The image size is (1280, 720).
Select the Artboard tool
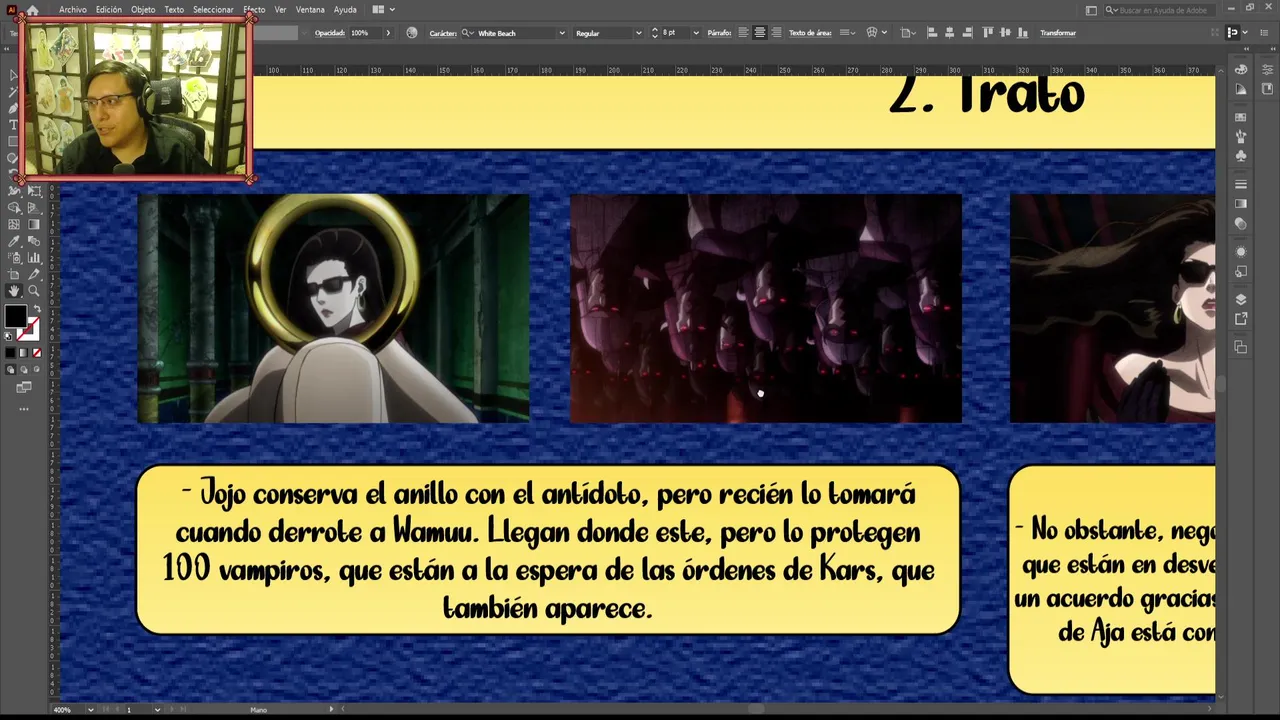coord(14,274)
